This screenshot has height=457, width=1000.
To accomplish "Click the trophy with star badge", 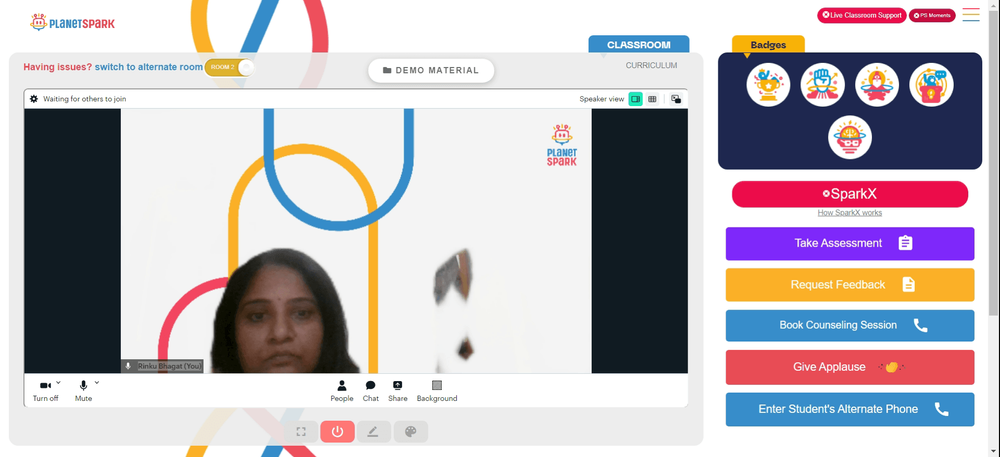I will (768, 85).
